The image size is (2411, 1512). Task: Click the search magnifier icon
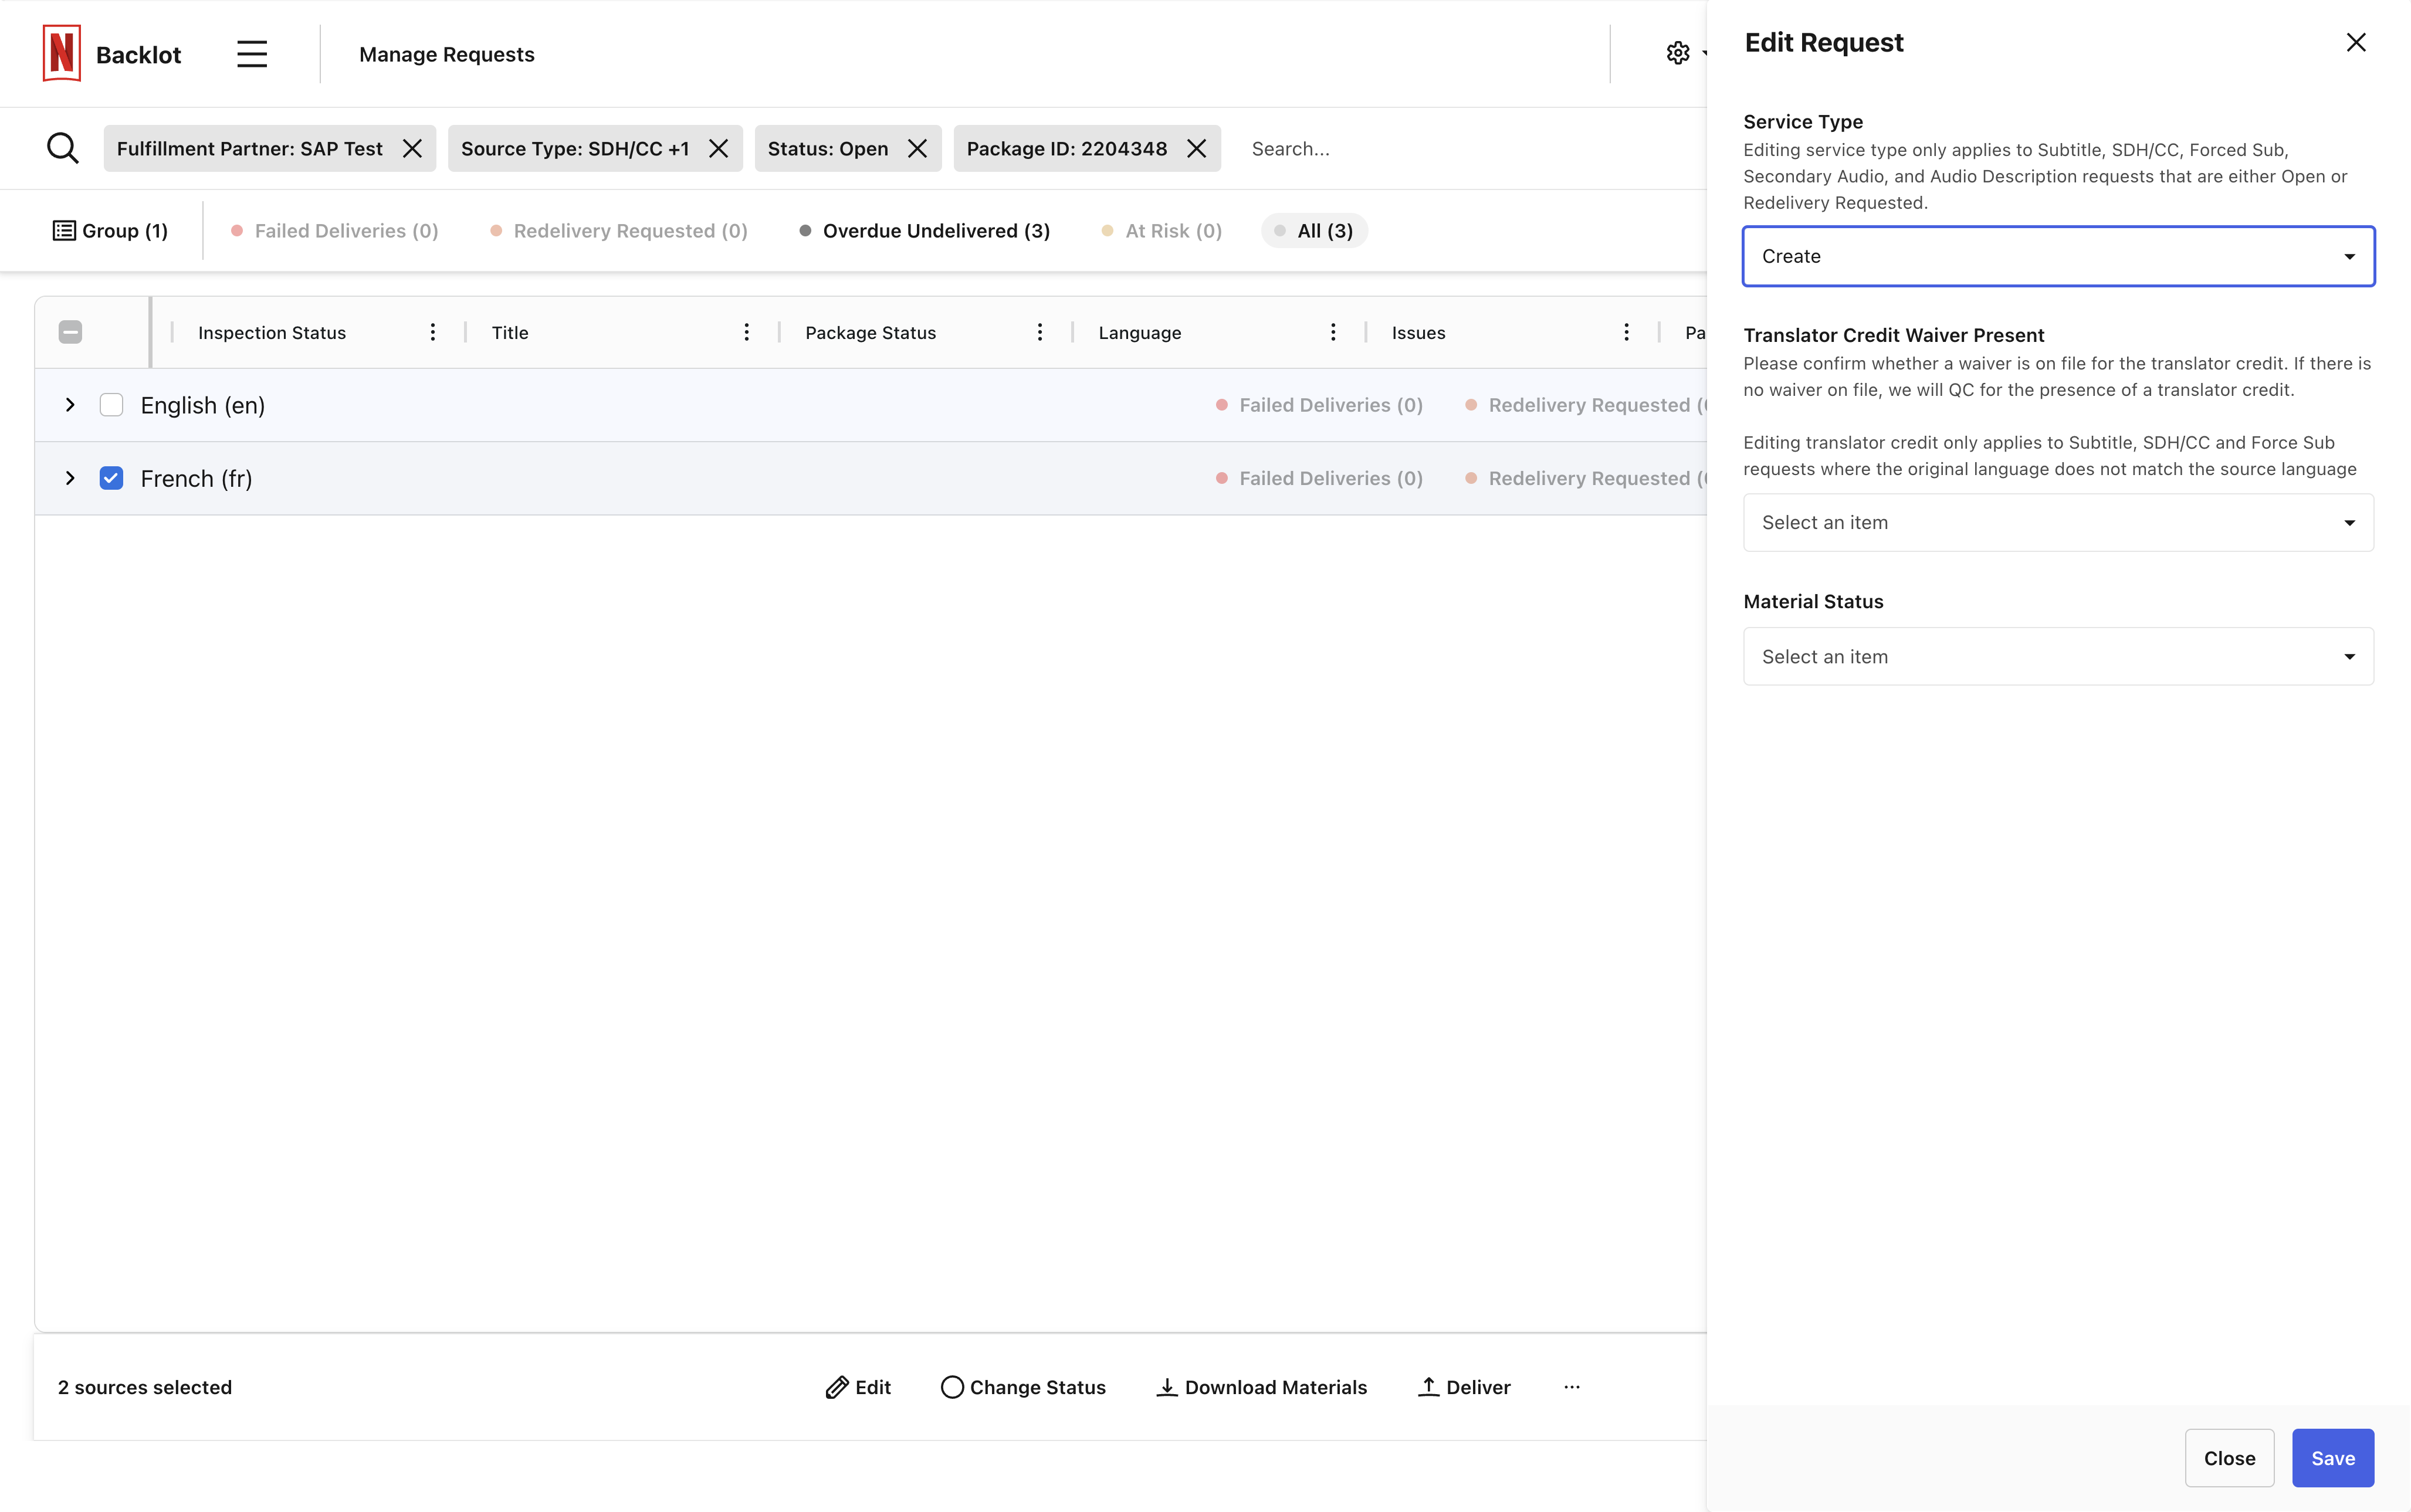click(62, 148)
